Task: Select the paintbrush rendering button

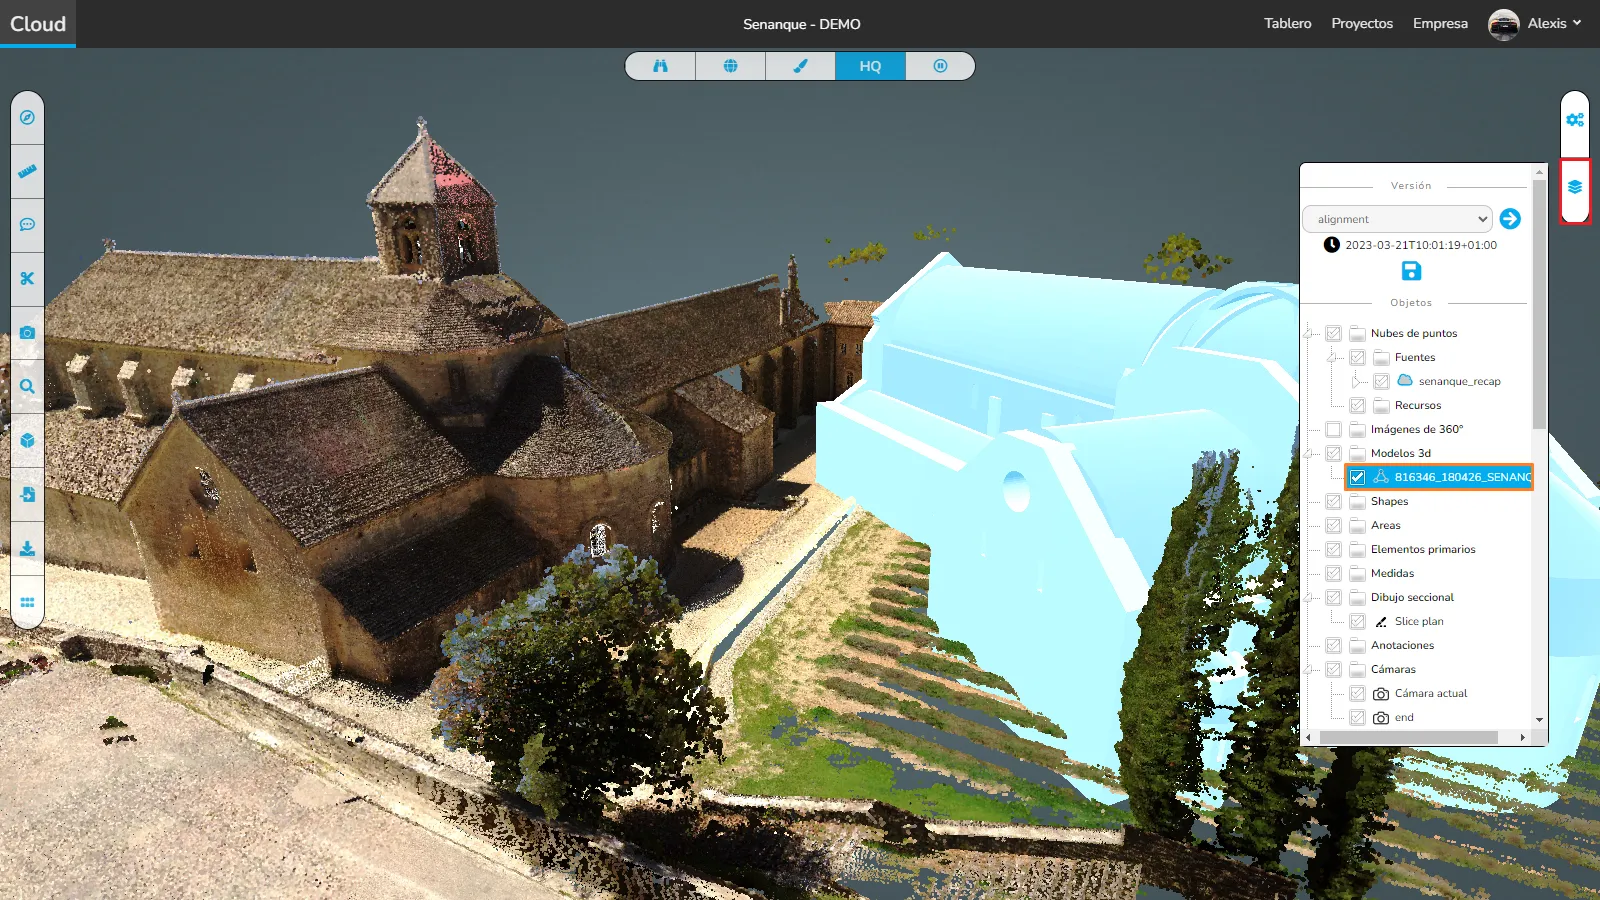Action: click(800, 66)
